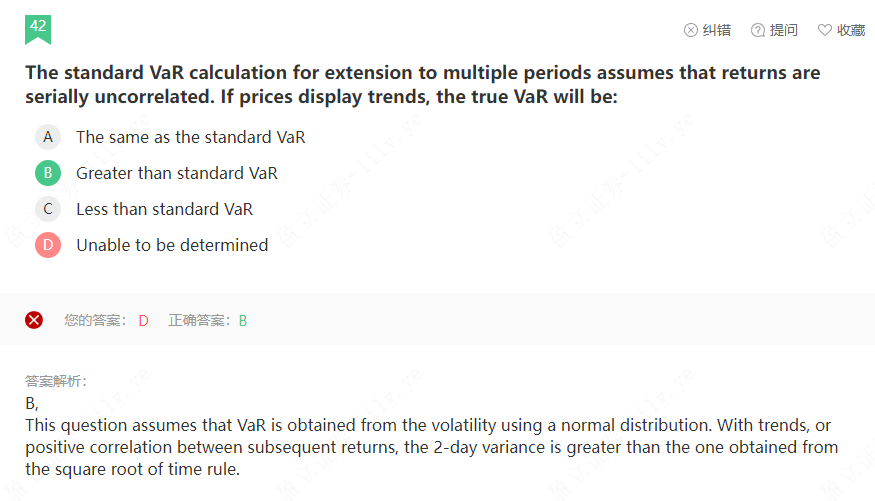Choose "Unable to be determined" answer text

[x=172, y=245]
